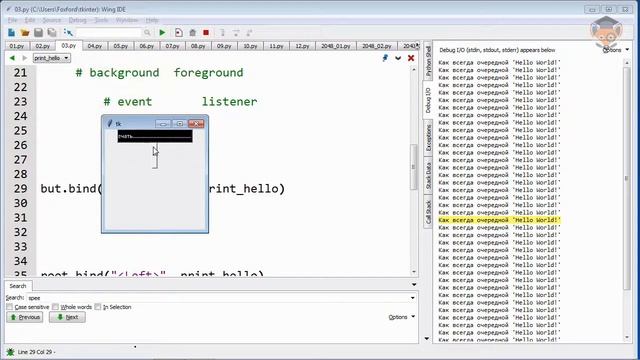Select the Call Stack vertical tab

point(428,212)
